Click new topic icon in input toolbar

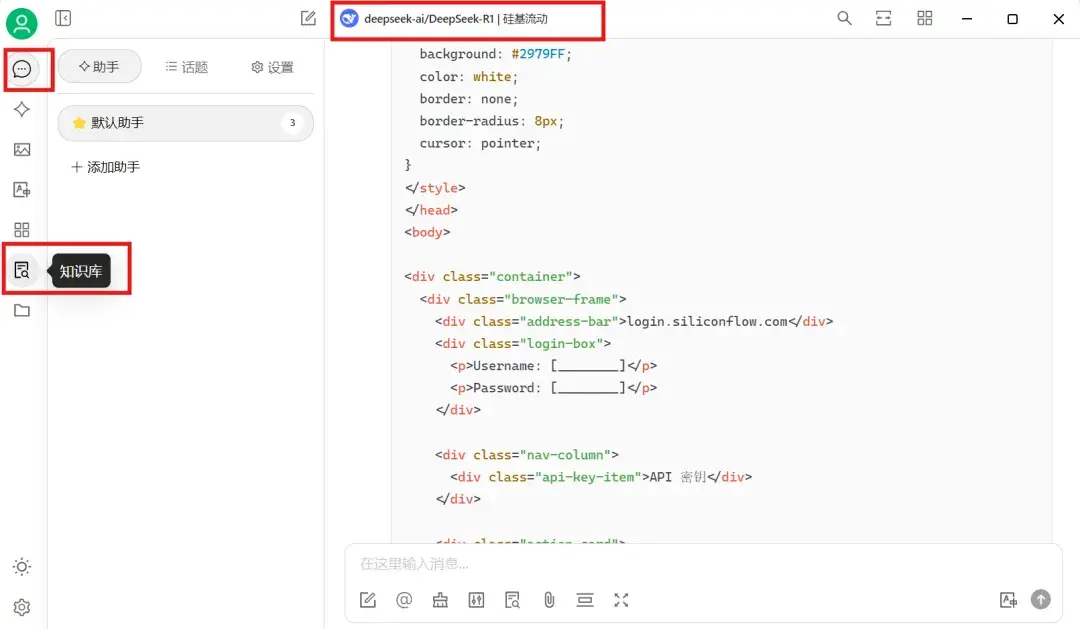(368, 600)
